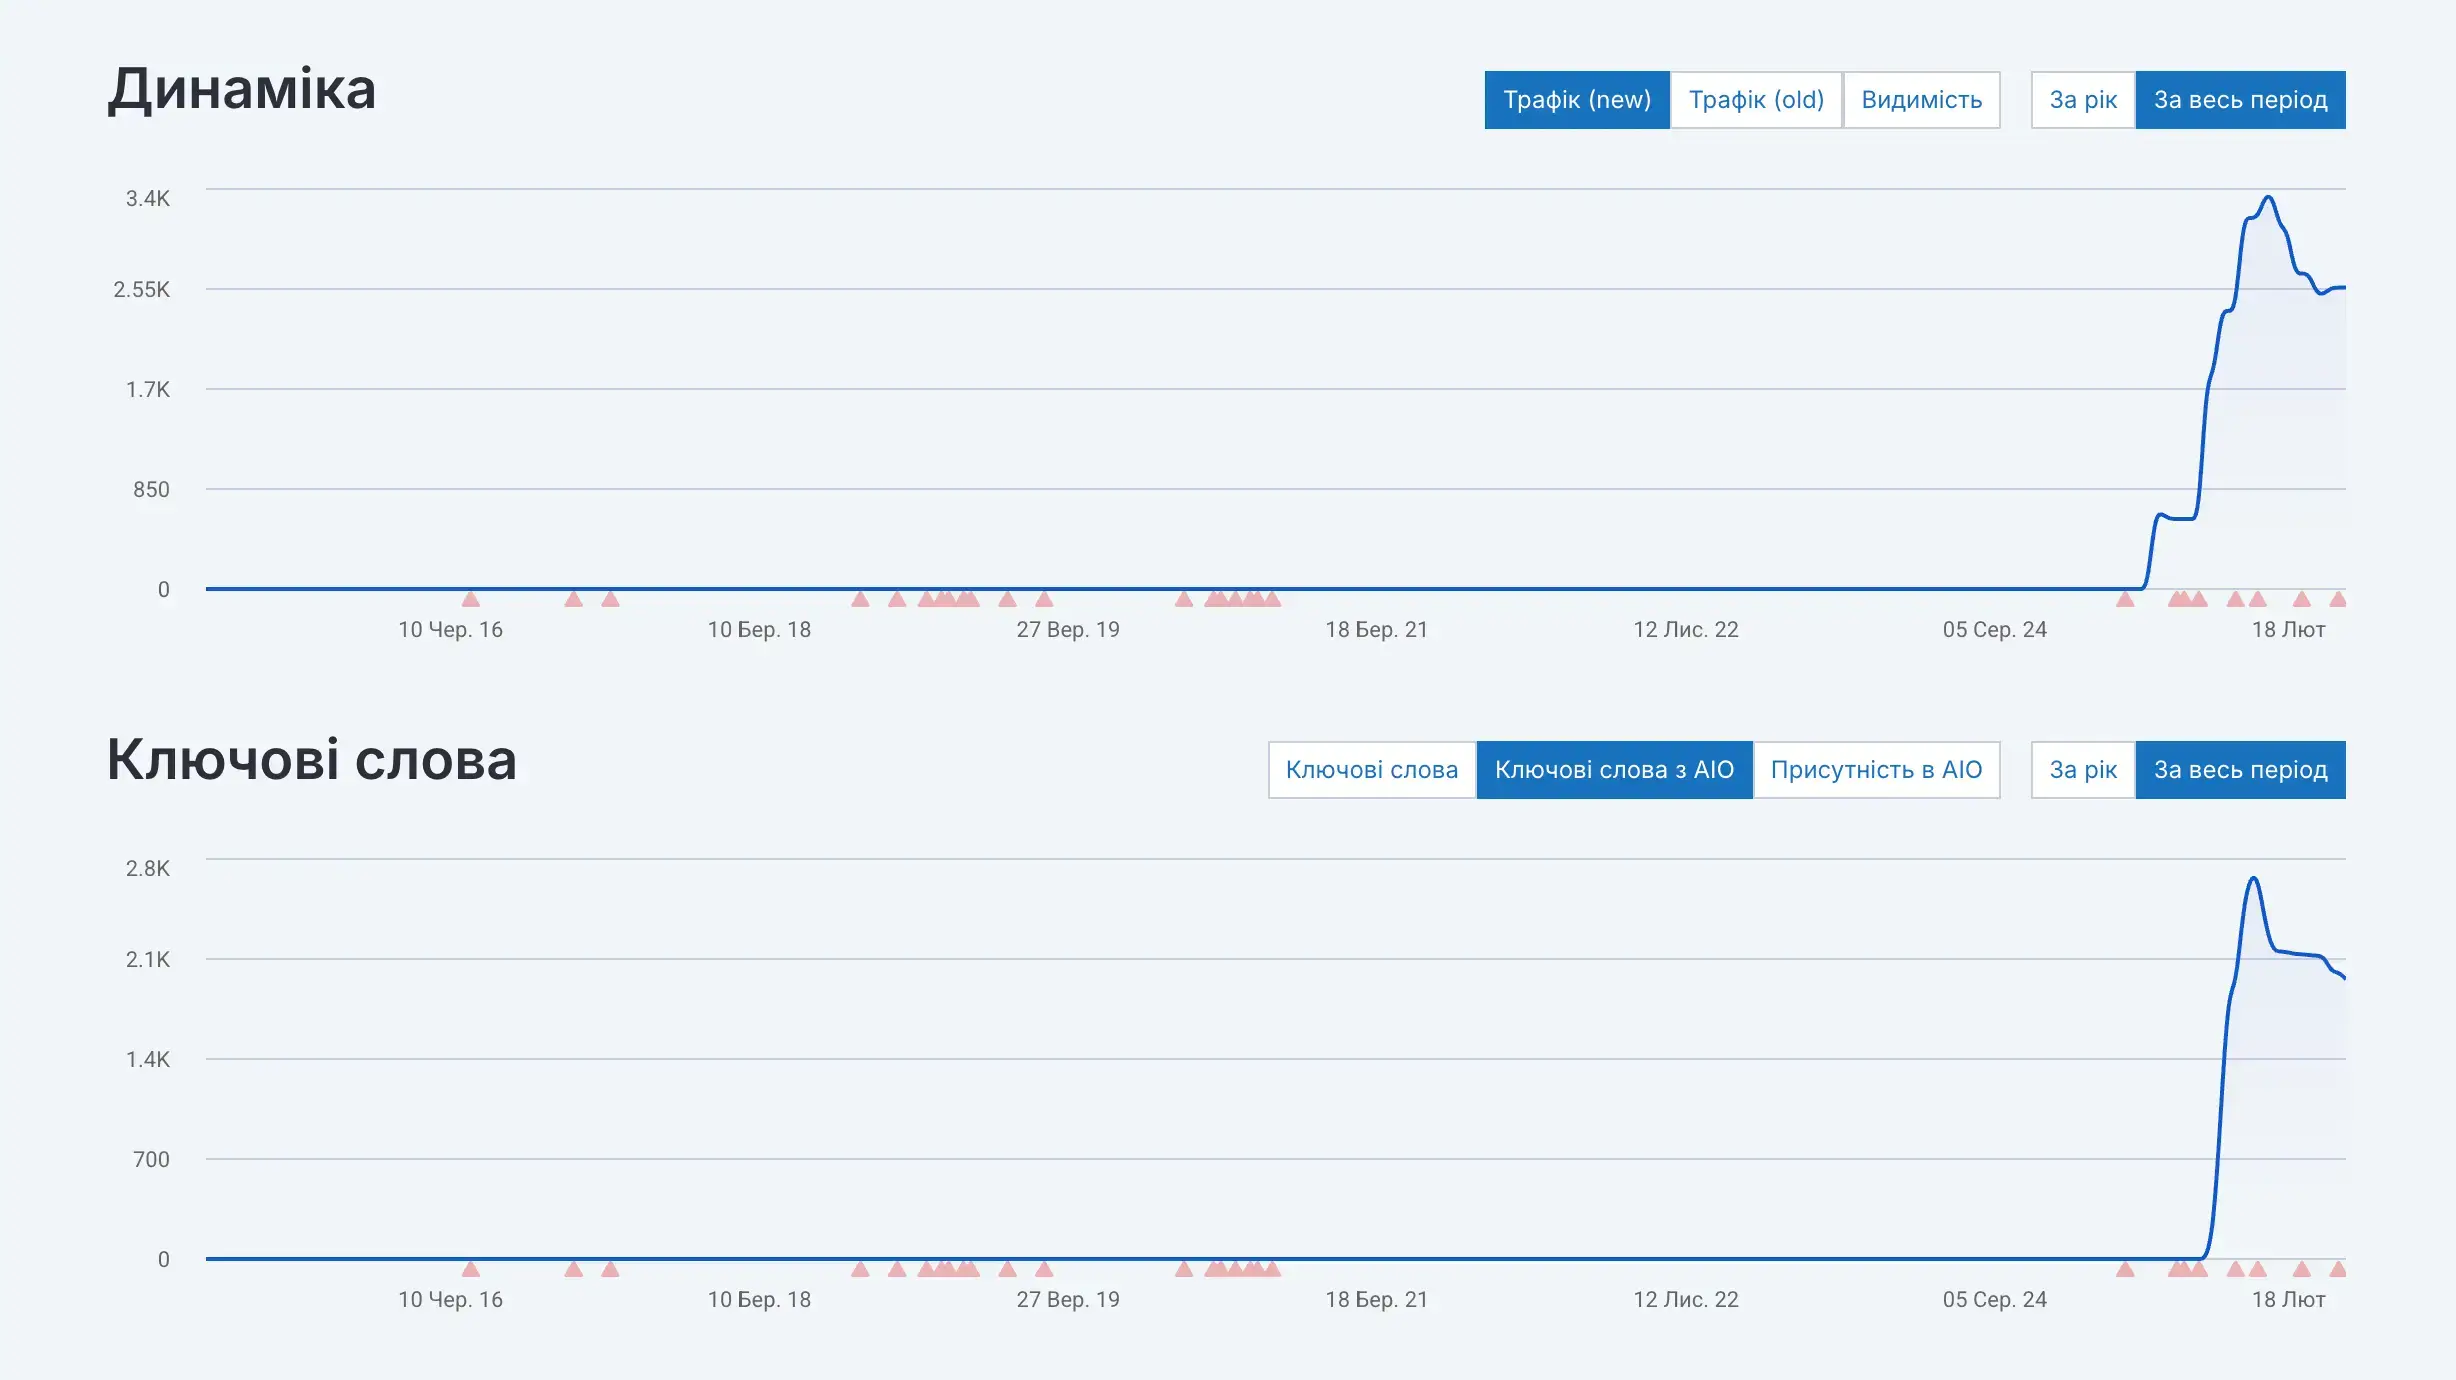
Task: Switch Динаміка chart to Трафік (new) tab
Action: click(1576, 100)
